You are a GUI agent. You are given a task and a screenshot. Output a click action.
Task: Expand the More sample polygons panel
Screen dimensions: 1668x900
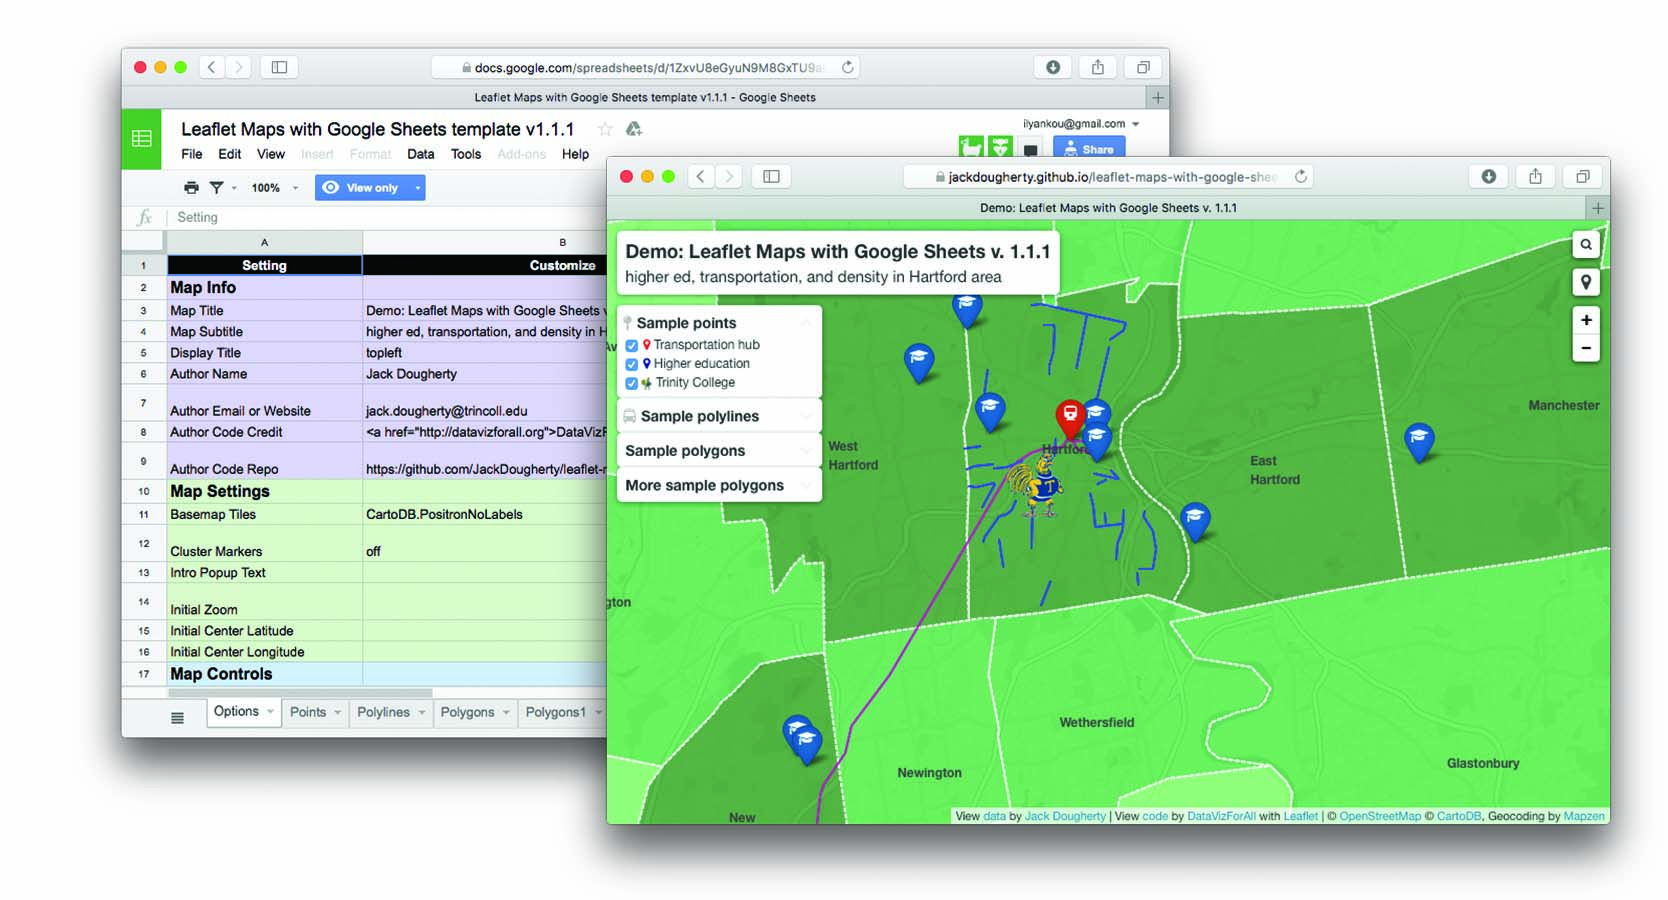719,485
